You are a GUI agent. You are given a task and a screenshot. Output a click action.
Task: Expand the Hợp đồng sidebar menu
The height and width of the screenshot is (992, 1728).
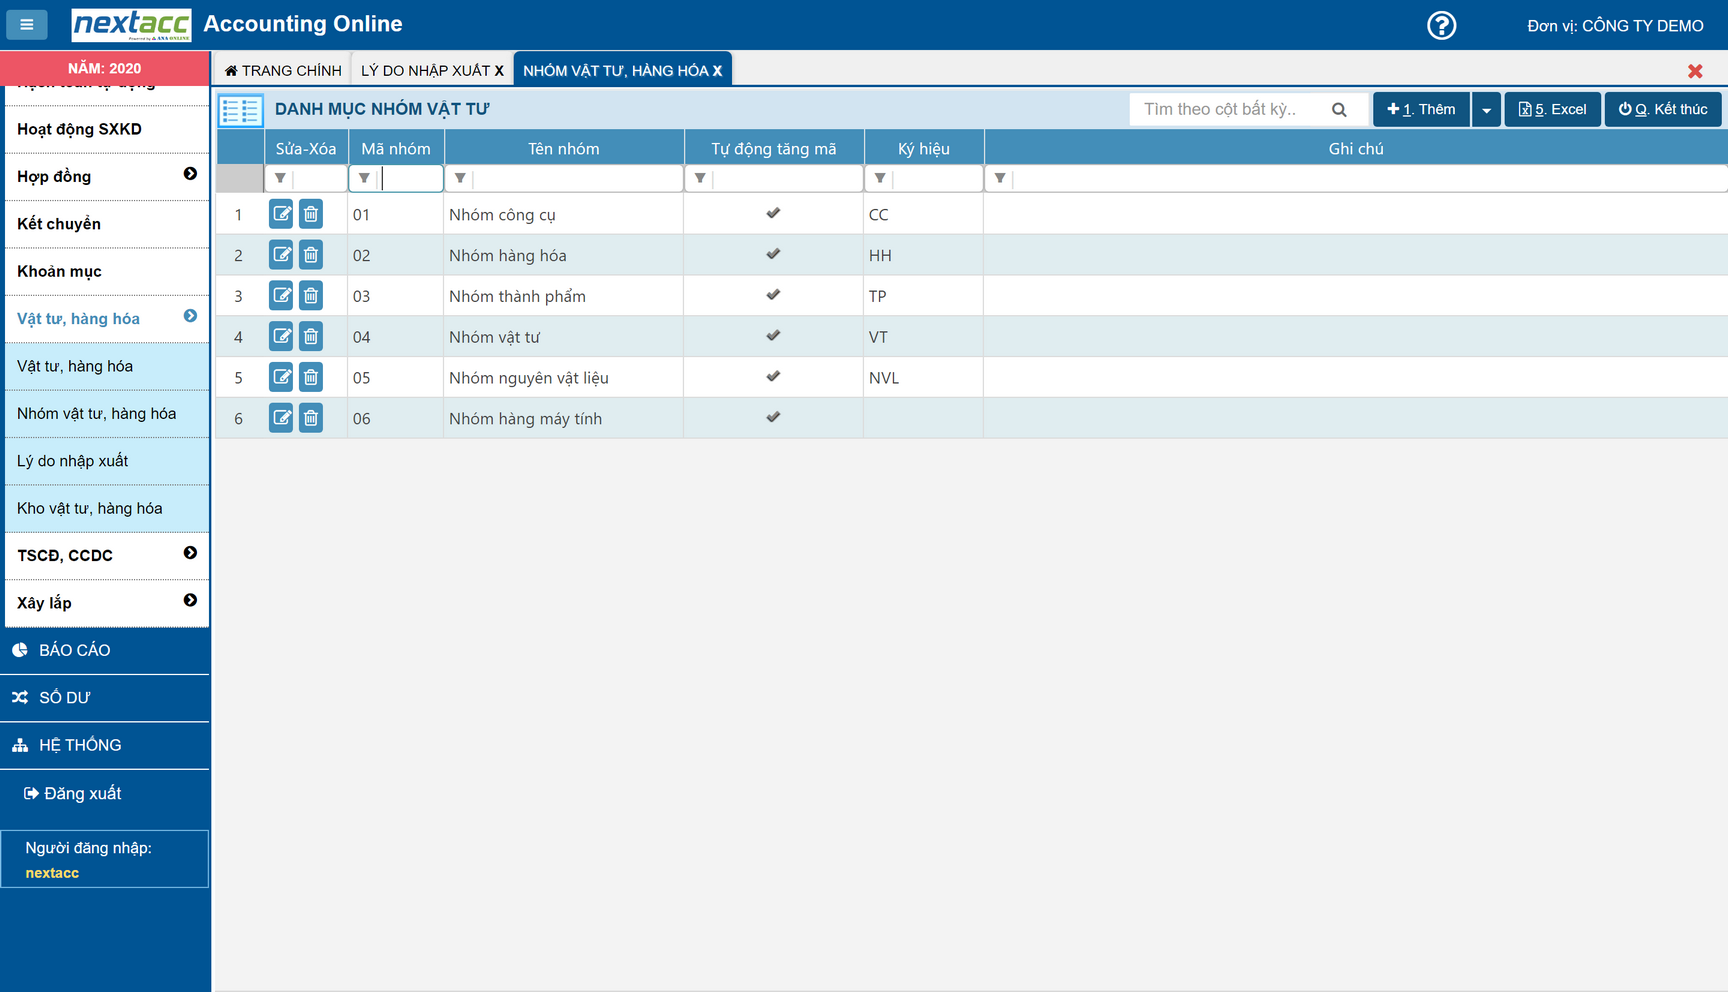(190, 175)
